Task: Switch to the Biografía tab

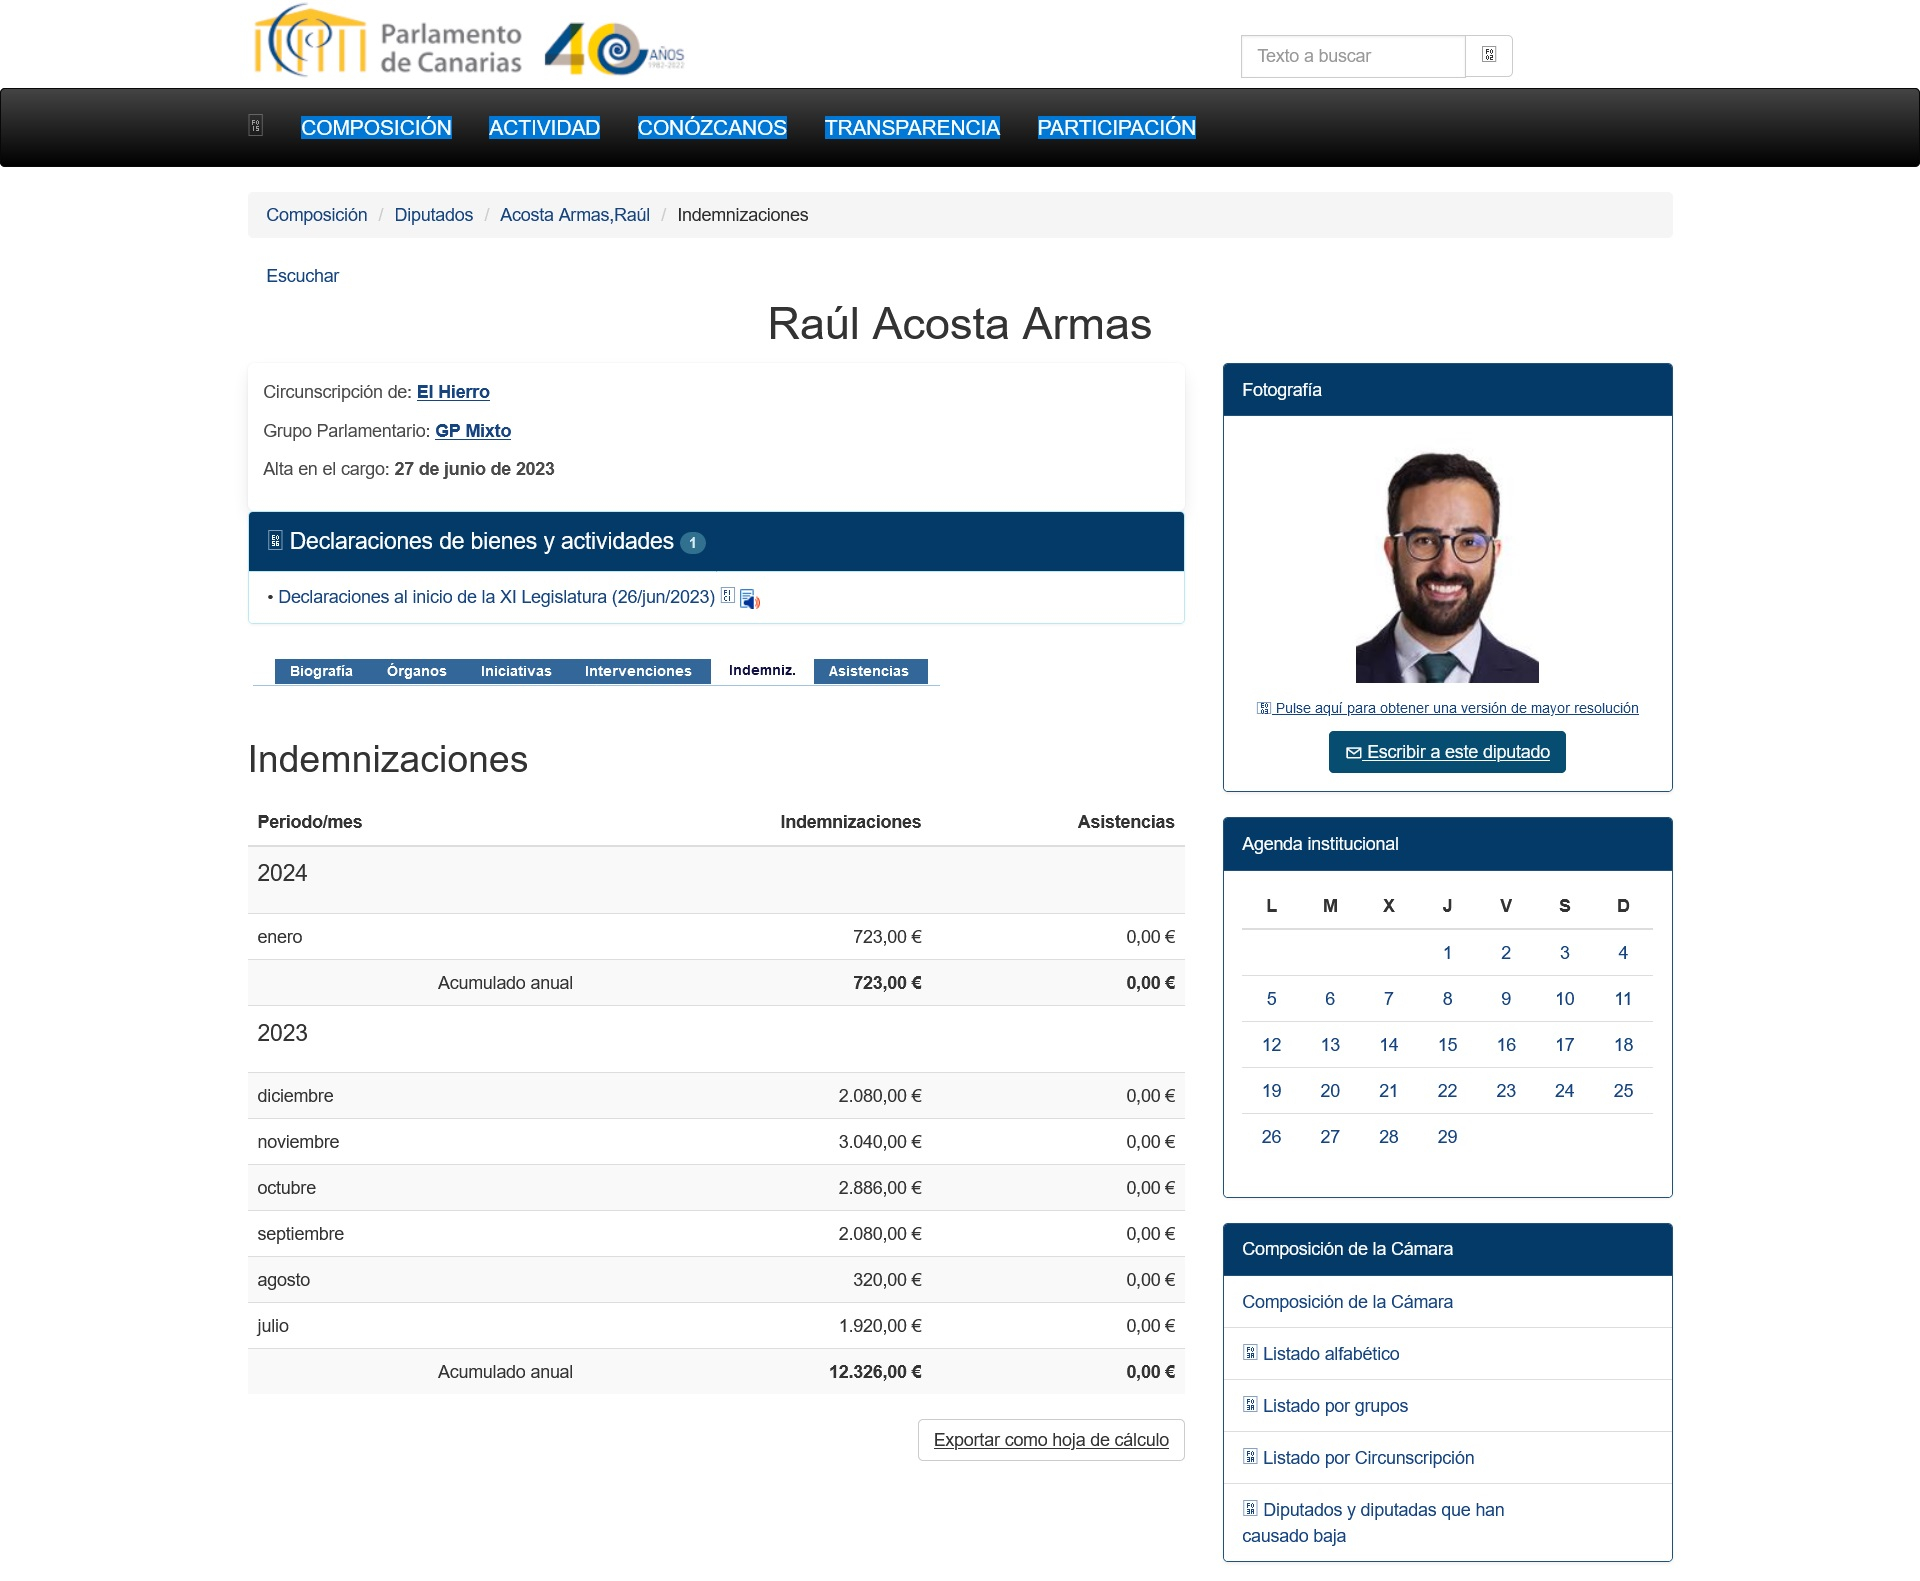Action: pos(321,671)
